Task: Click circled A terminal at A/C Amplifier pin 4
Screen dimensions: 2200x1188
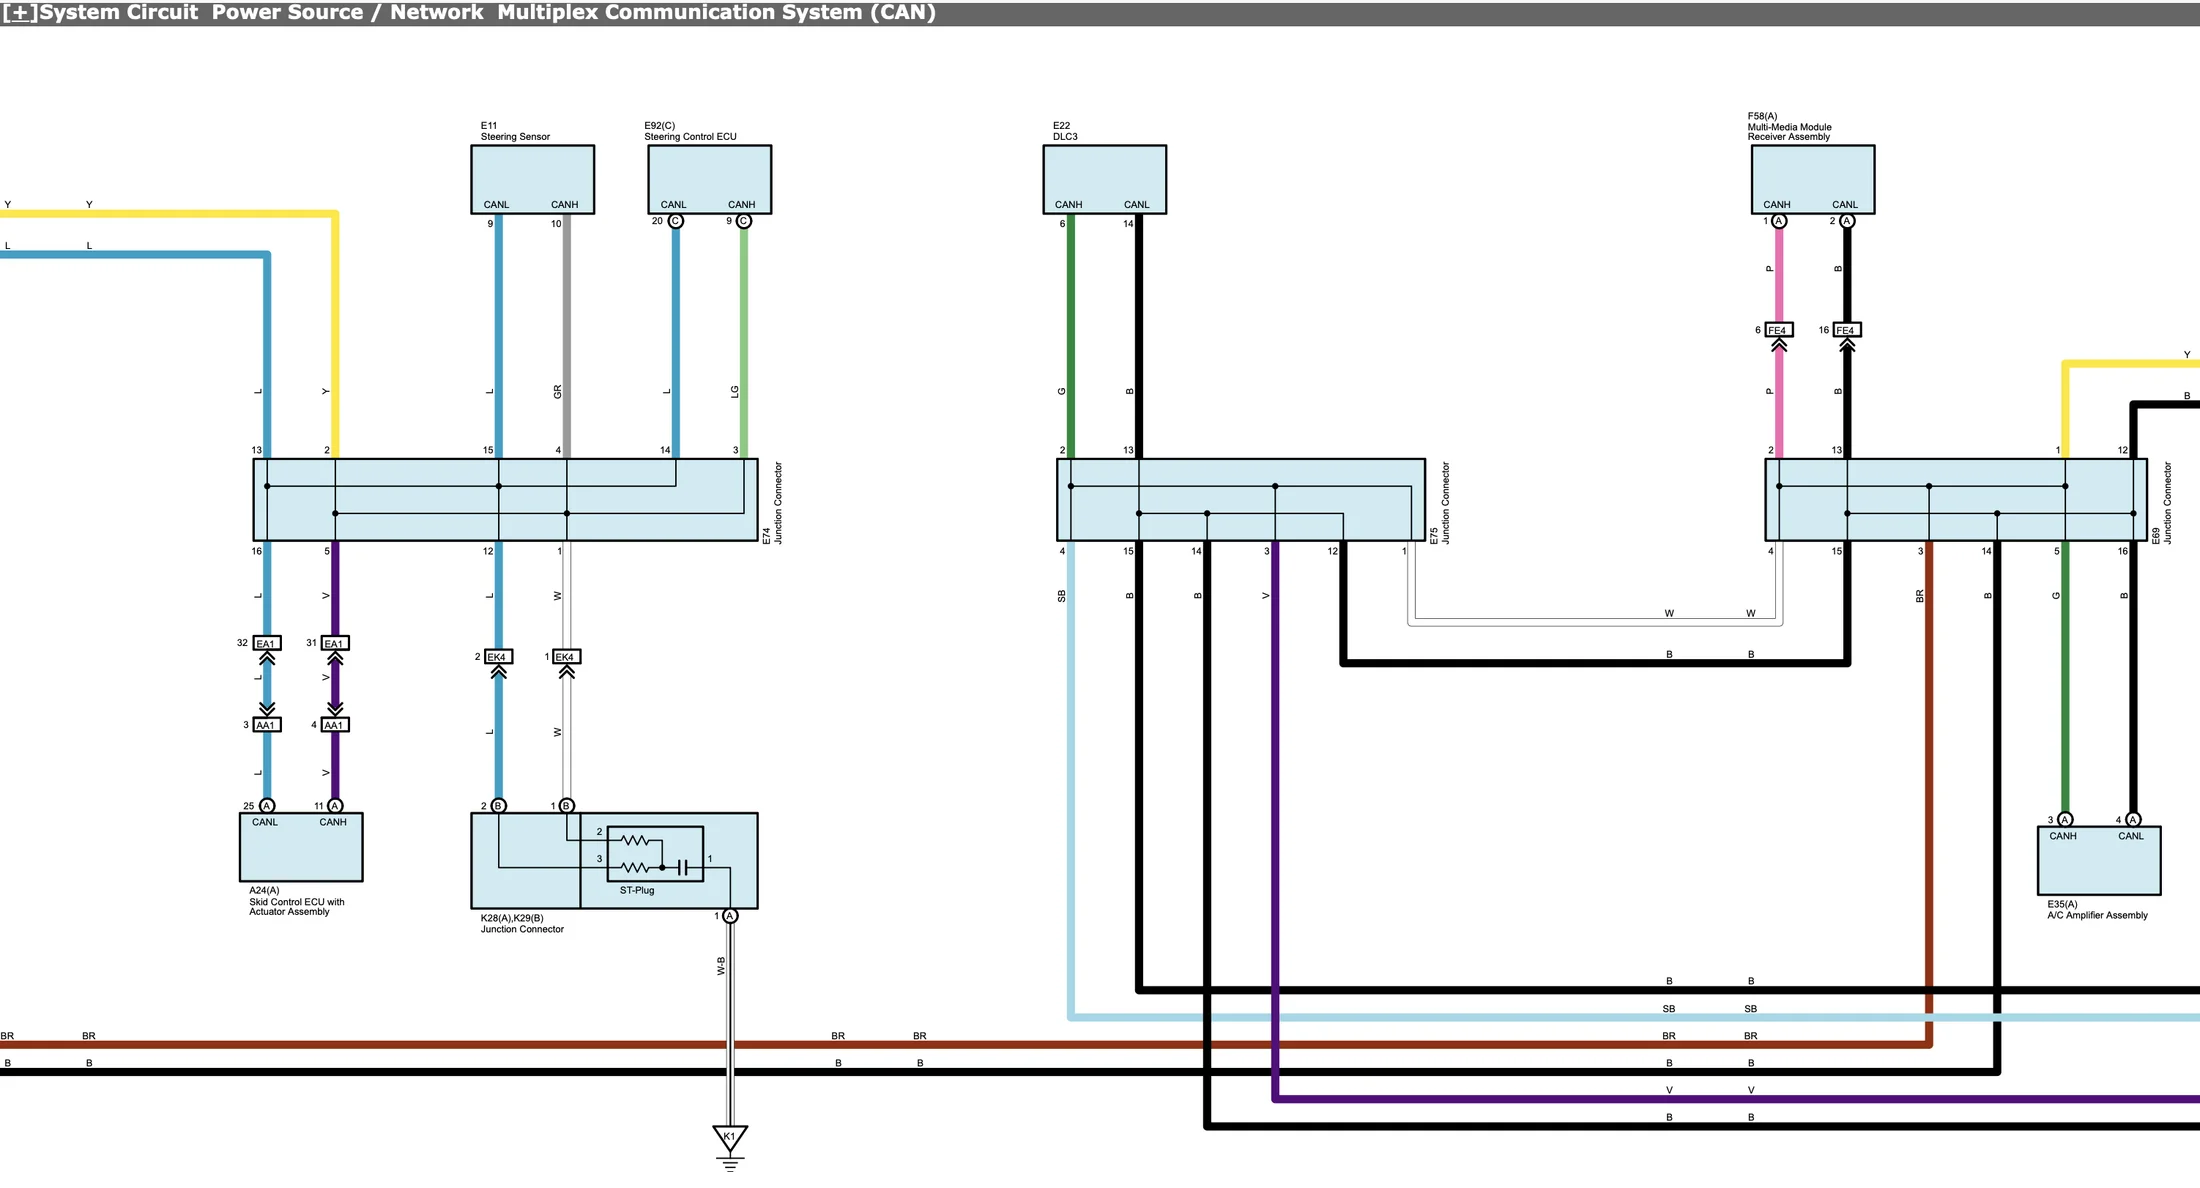Action: click(x=2133, y=820)
